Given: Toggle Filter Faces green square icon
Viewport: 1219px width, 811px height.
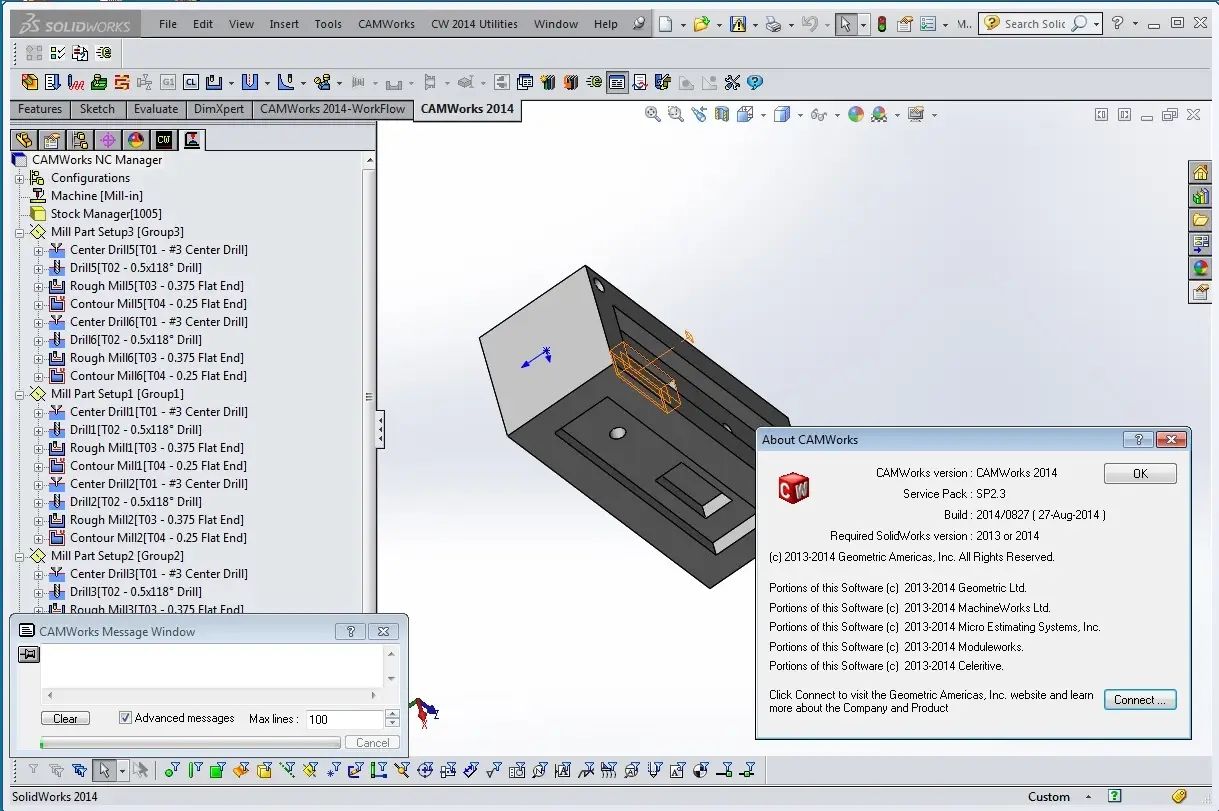Looking at the screenshot, I should [218, 770].
